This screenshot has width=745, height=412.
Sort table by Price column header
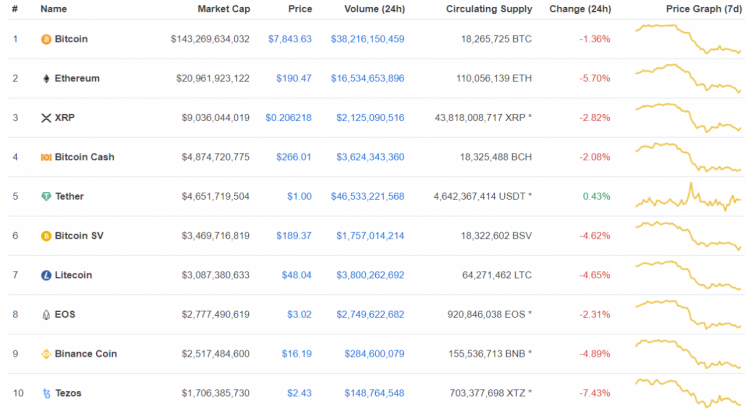point(300,9)
